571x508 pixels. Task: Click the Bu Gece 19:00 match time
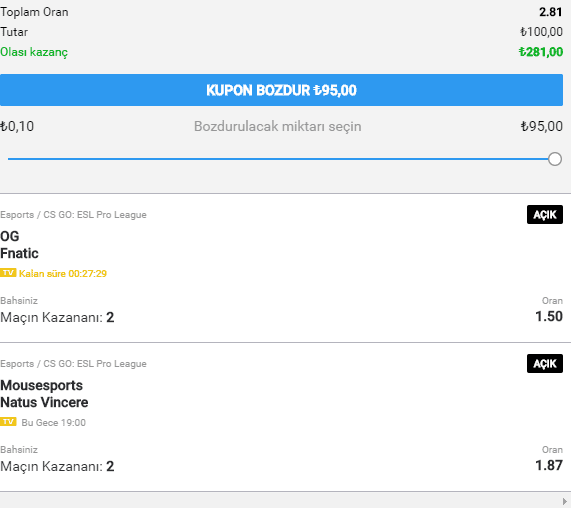[54, 422]
